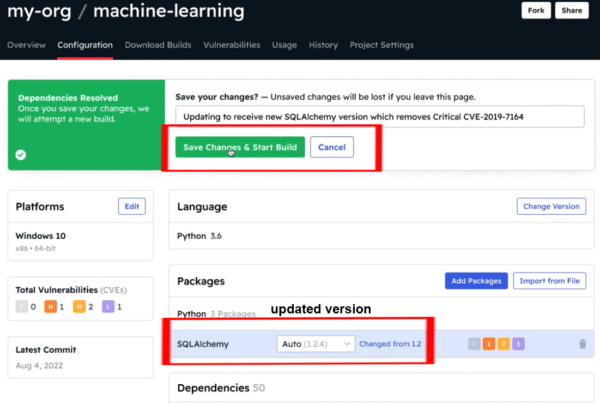
Task: Cancel the unsaved changes
Action: pyautogui.click(x=332, y=147)
